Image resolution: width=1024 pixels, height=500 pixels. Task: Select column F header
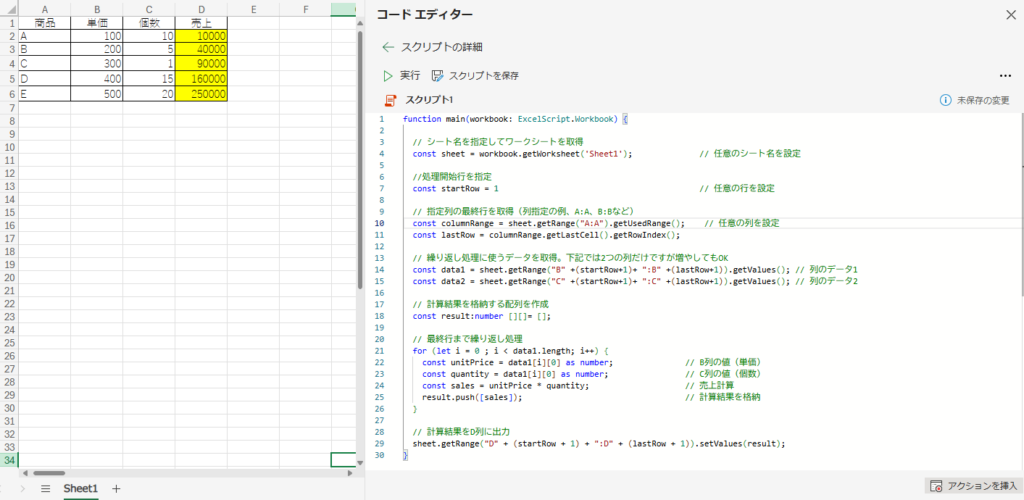[x=306, y=9]
